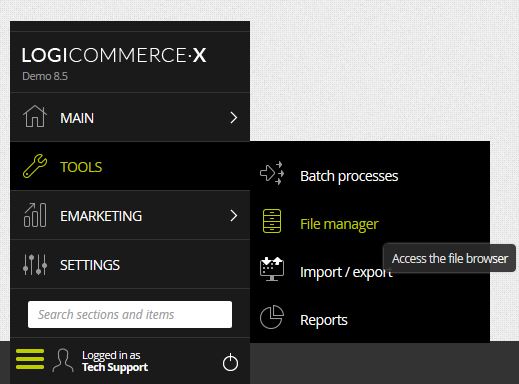Click the Reports pie chart icon
Screen dimensions: 519x384
[272, 317]
